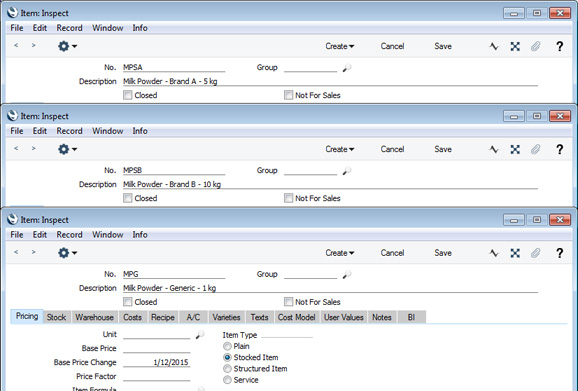Cancel changes in MPSB window
The image size is (578, 391).
pyautogui.click(x=392, y=149)
